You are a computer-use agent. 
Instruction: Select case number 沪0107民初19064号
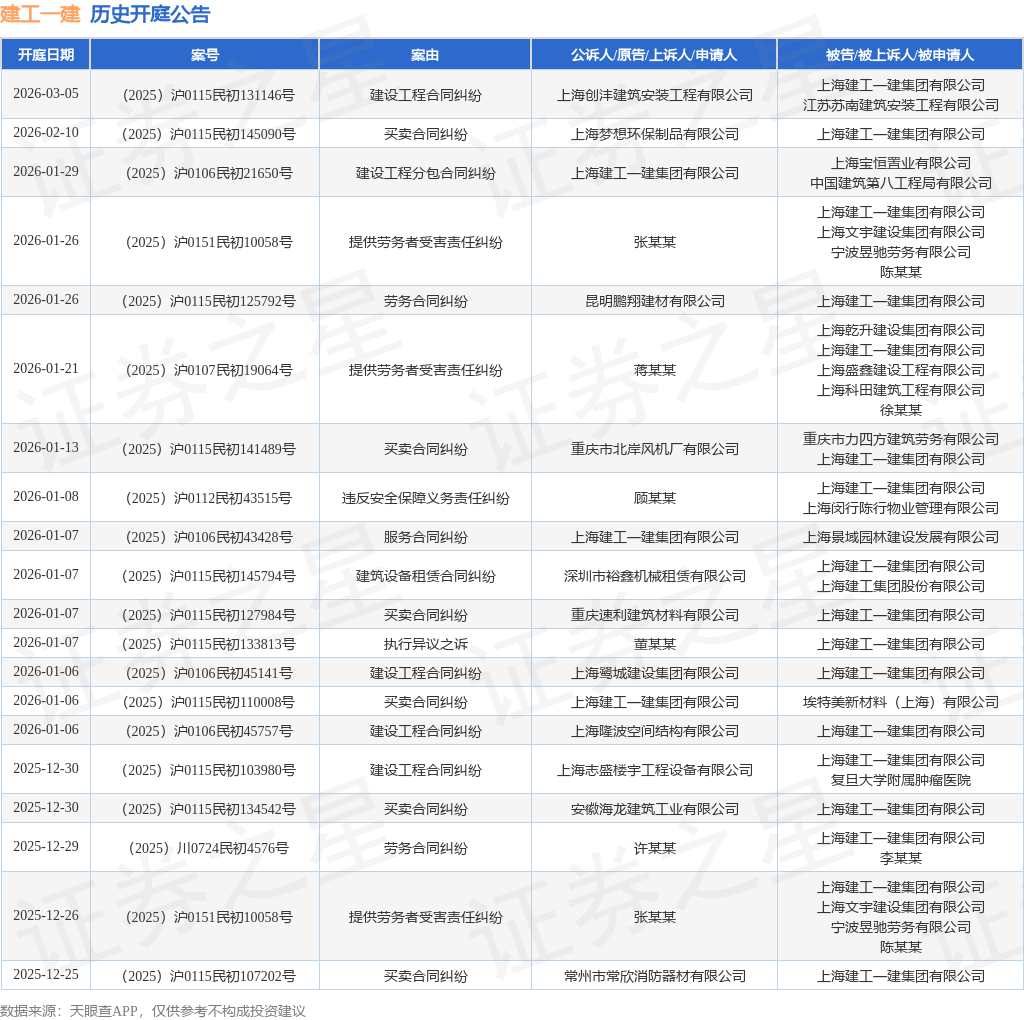click(x=208, y=370)
